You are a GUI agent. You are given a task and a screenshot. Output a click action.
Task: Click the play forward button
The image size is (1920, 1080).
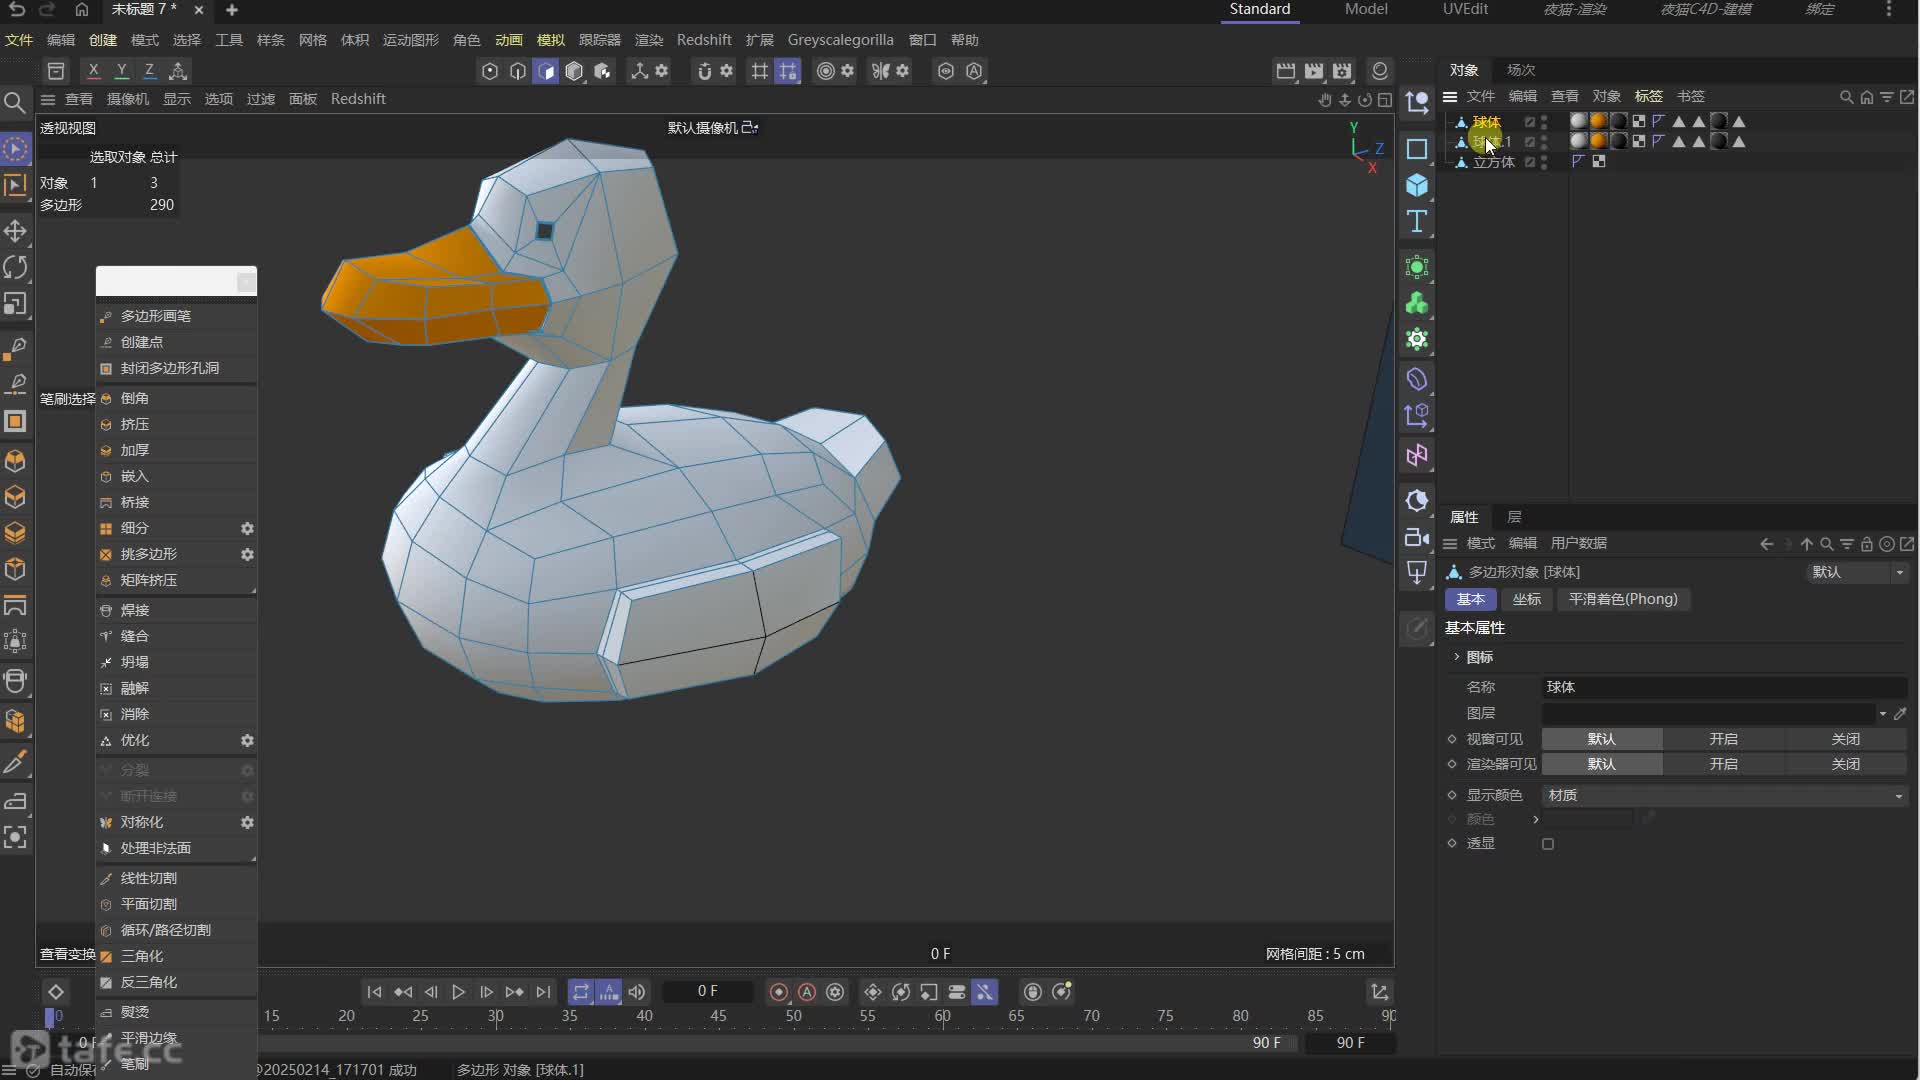pos(458,992)
